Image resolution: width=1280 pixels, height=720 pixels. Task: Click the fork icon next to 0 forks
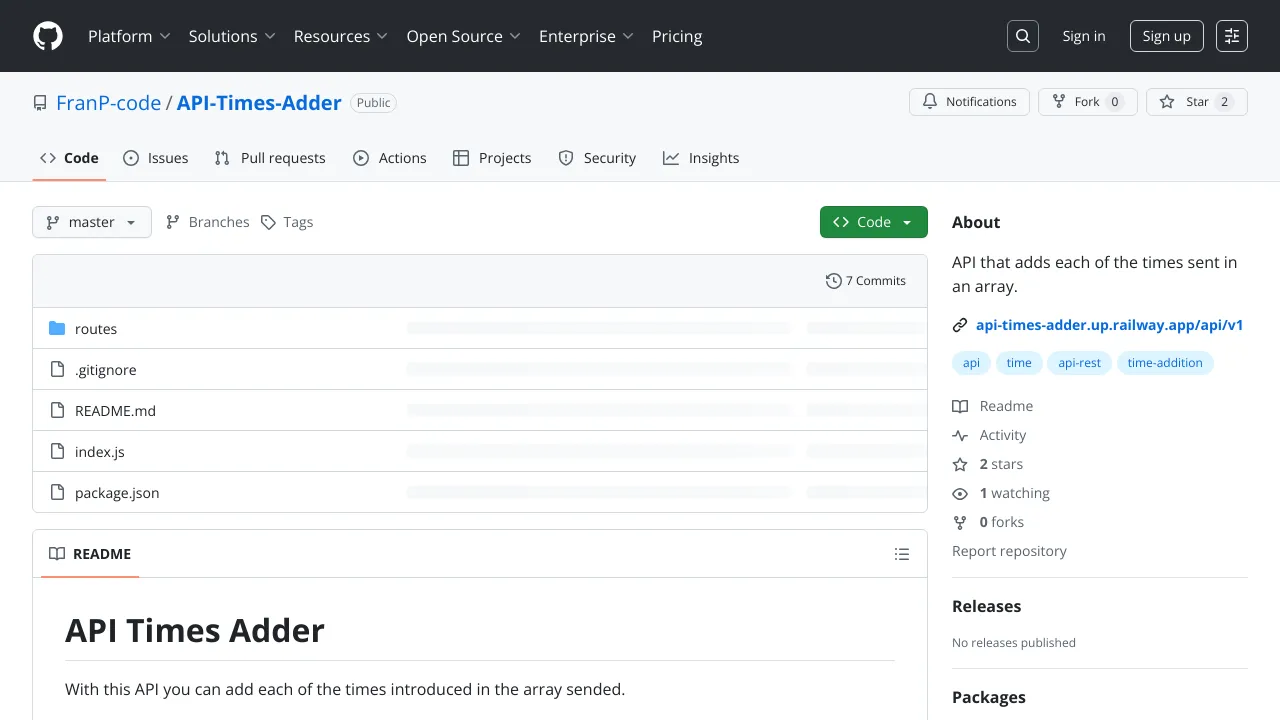click(x=960, y=522)
